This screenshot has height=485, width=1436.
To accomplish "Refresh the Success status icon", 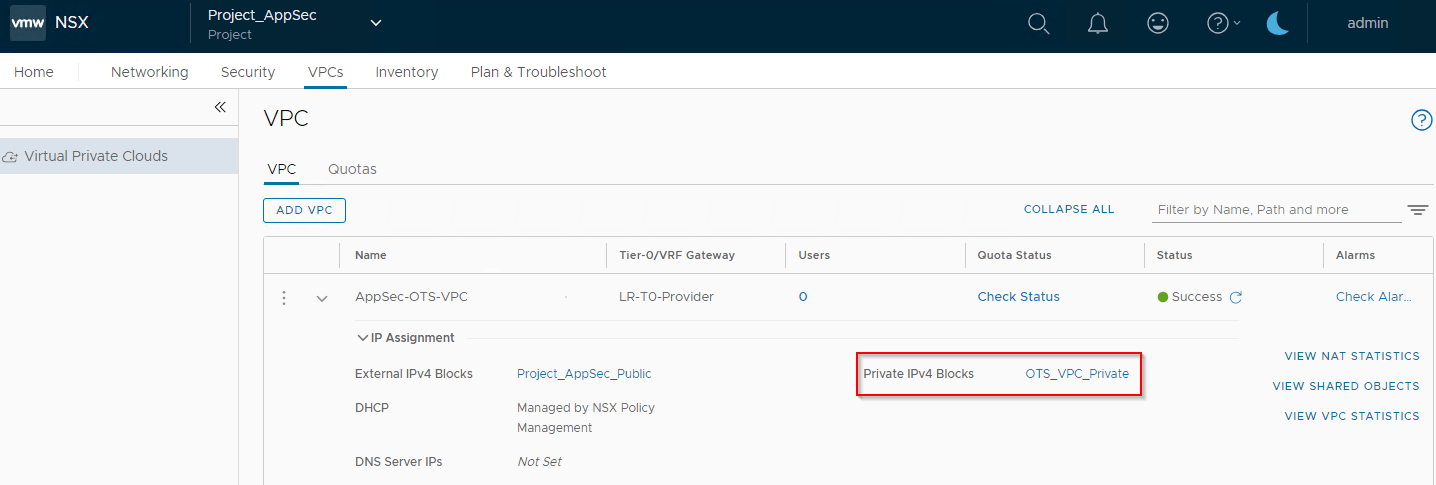I will click(1236, 297).
